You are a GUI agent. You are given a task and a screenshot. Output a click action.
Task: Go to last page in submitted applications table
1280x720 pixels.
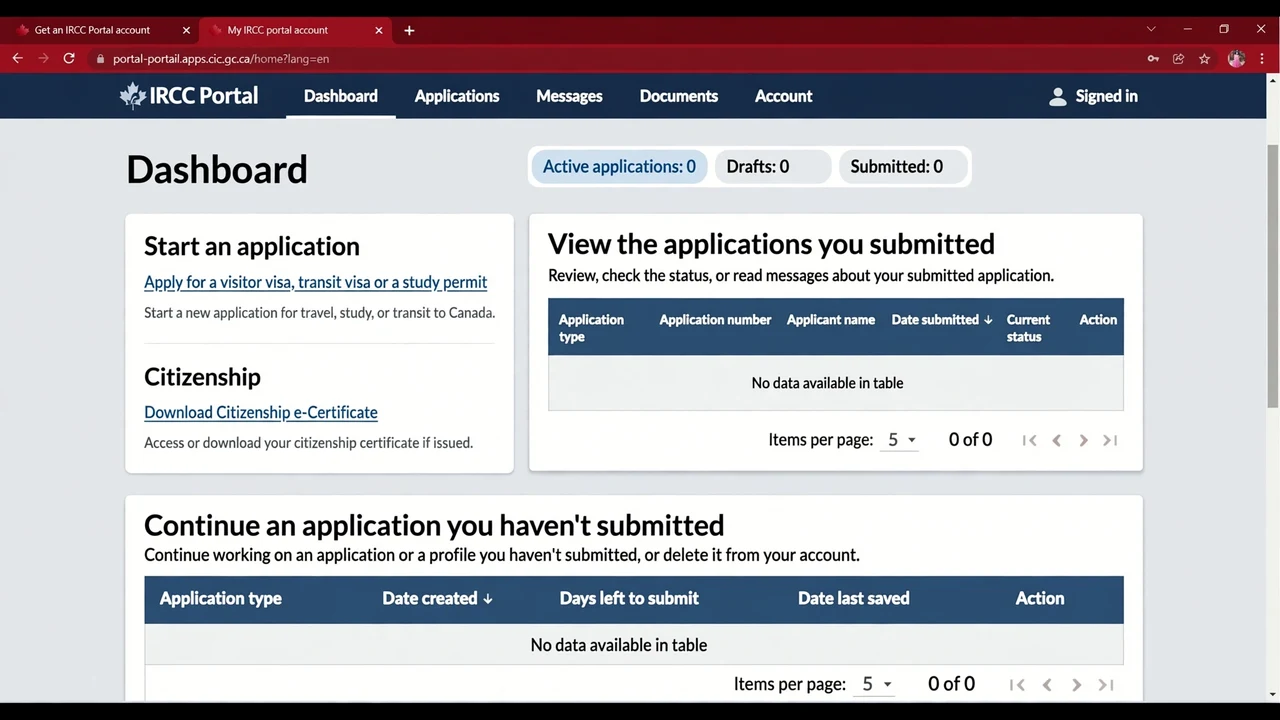pos(1110,440)
